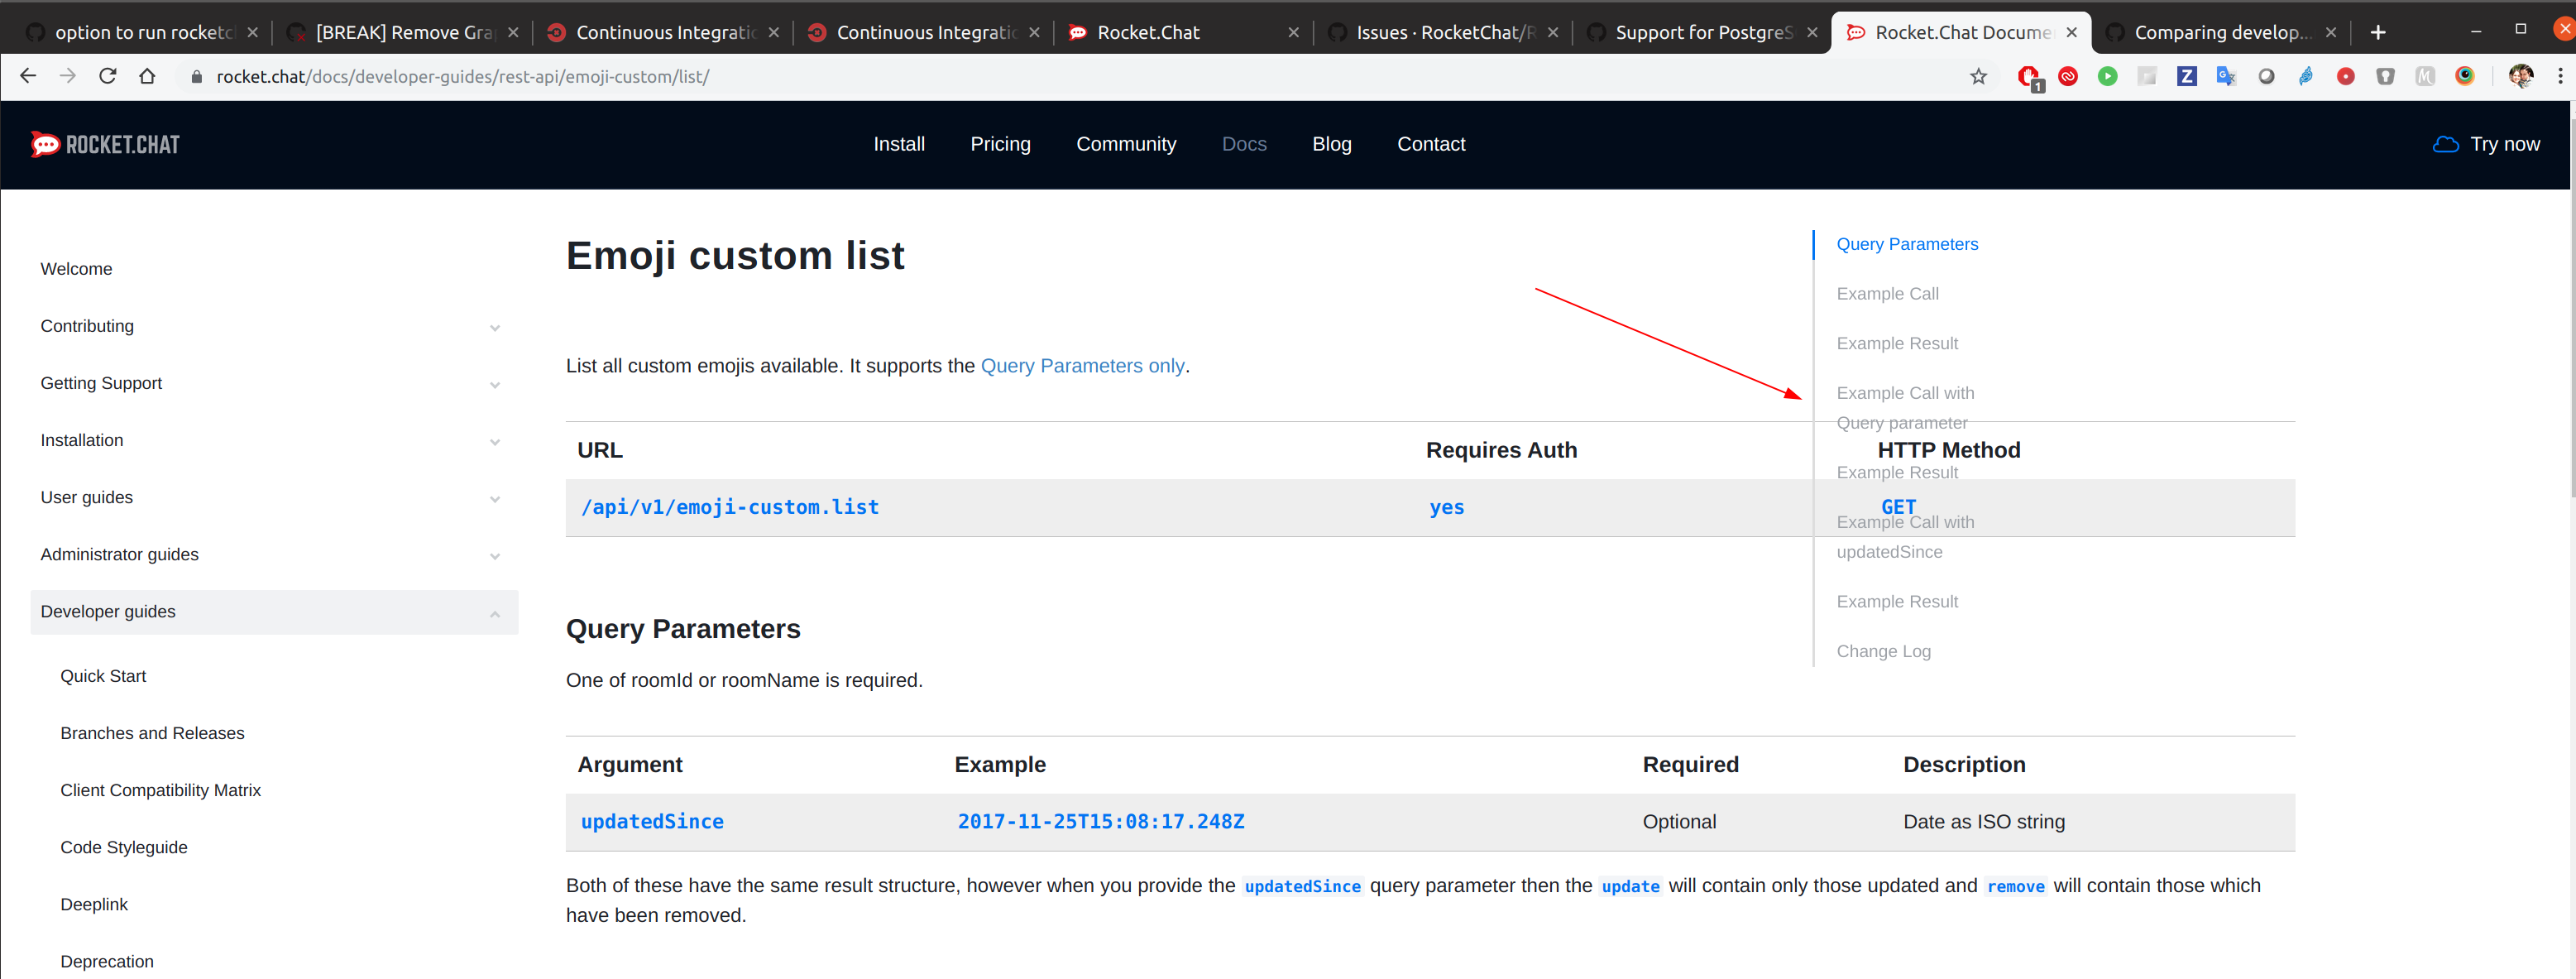Click the red record extension icon
Viewport: 2576px width, 979px height.
coord(2345,76)
